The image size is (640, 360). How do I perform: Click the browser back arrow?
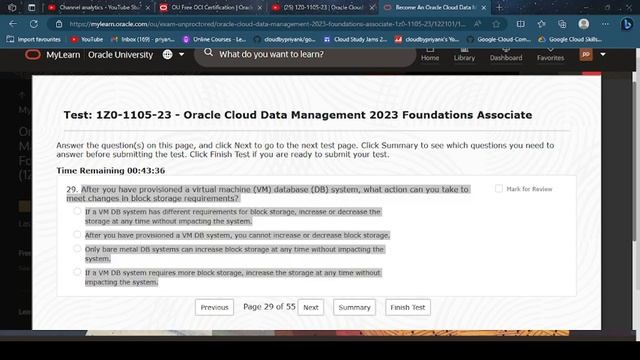click(13, 24)
